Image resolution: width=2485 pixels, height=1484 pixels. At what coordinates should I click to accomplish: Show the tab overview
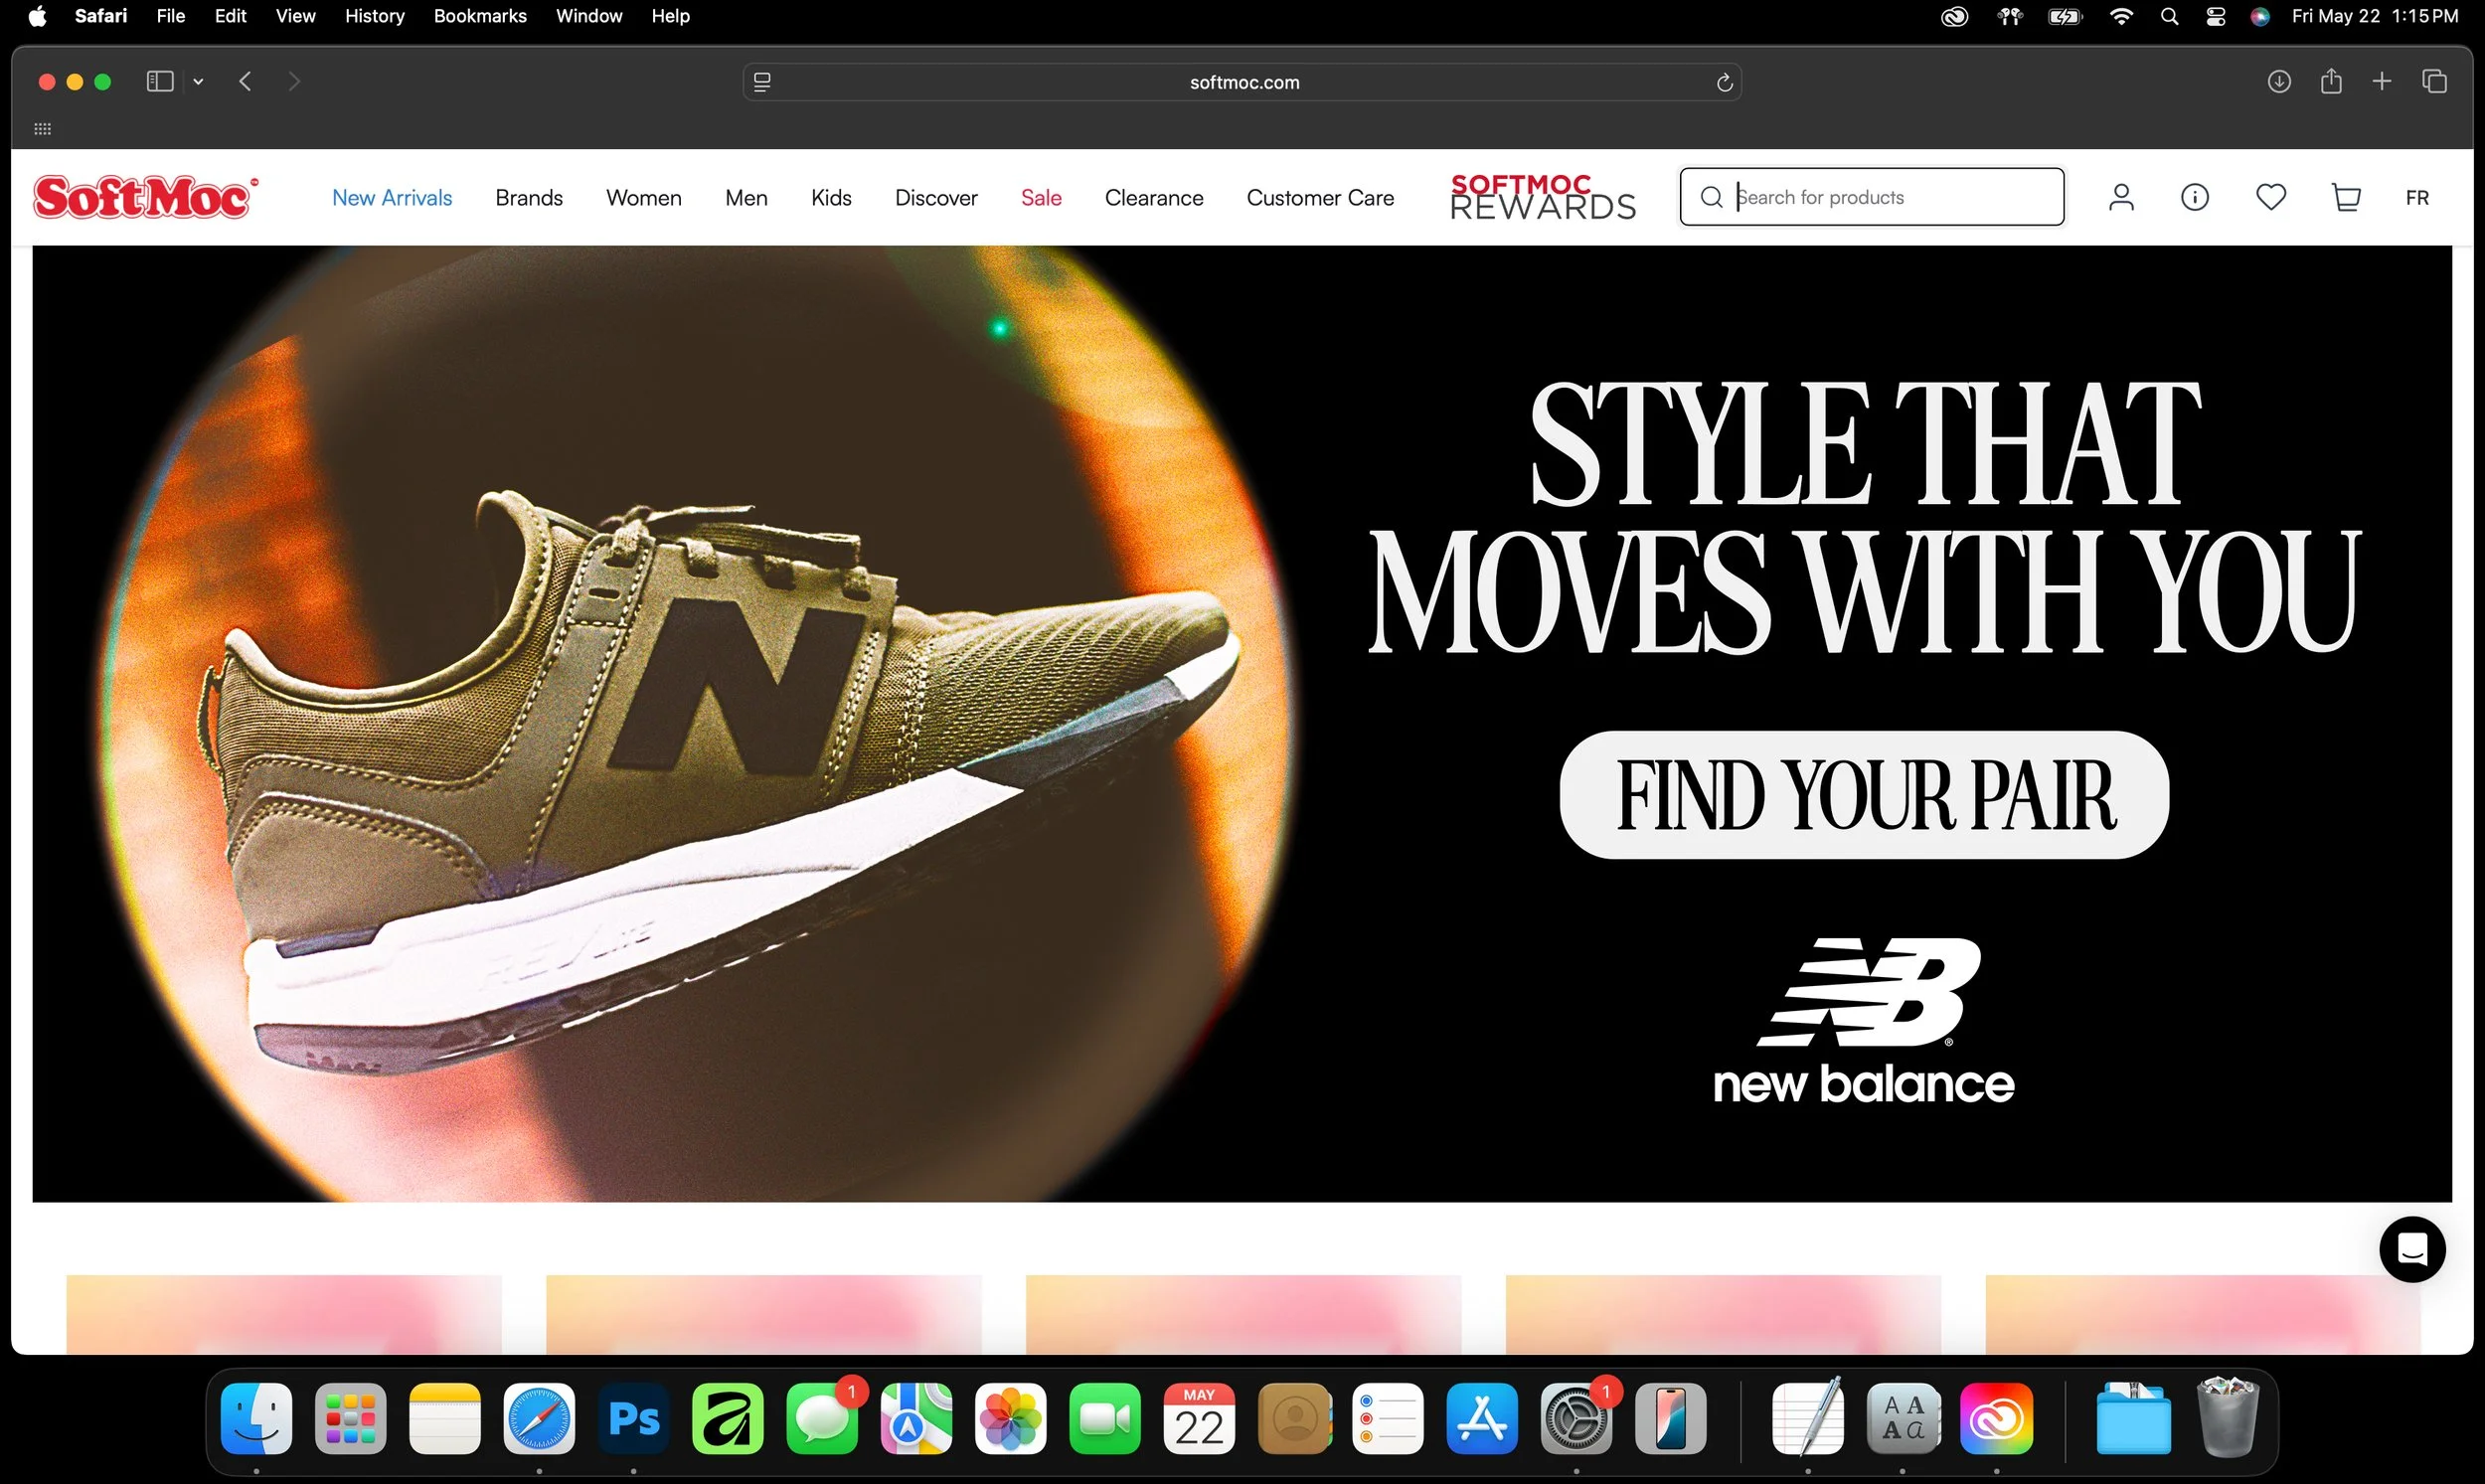pyautogui.click(x=2434, y=81)
